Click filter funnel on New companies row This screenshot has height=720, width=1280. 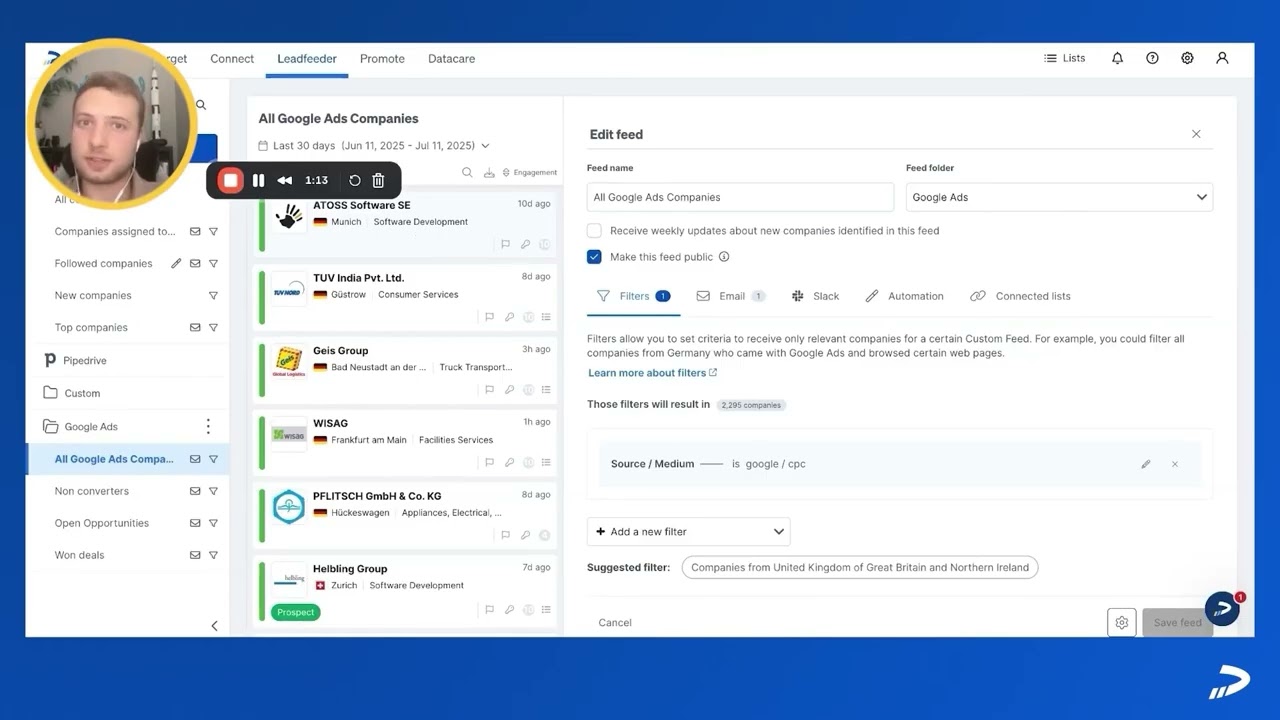coord(213,295)
